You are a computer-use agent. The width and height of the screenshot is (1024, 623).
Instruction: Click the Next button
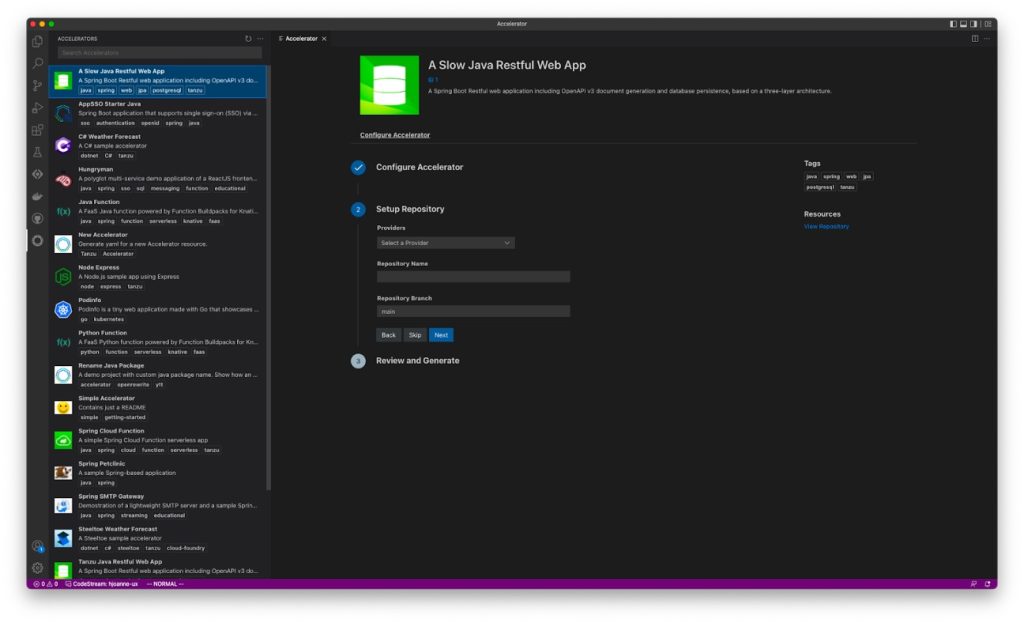point(441,335)
